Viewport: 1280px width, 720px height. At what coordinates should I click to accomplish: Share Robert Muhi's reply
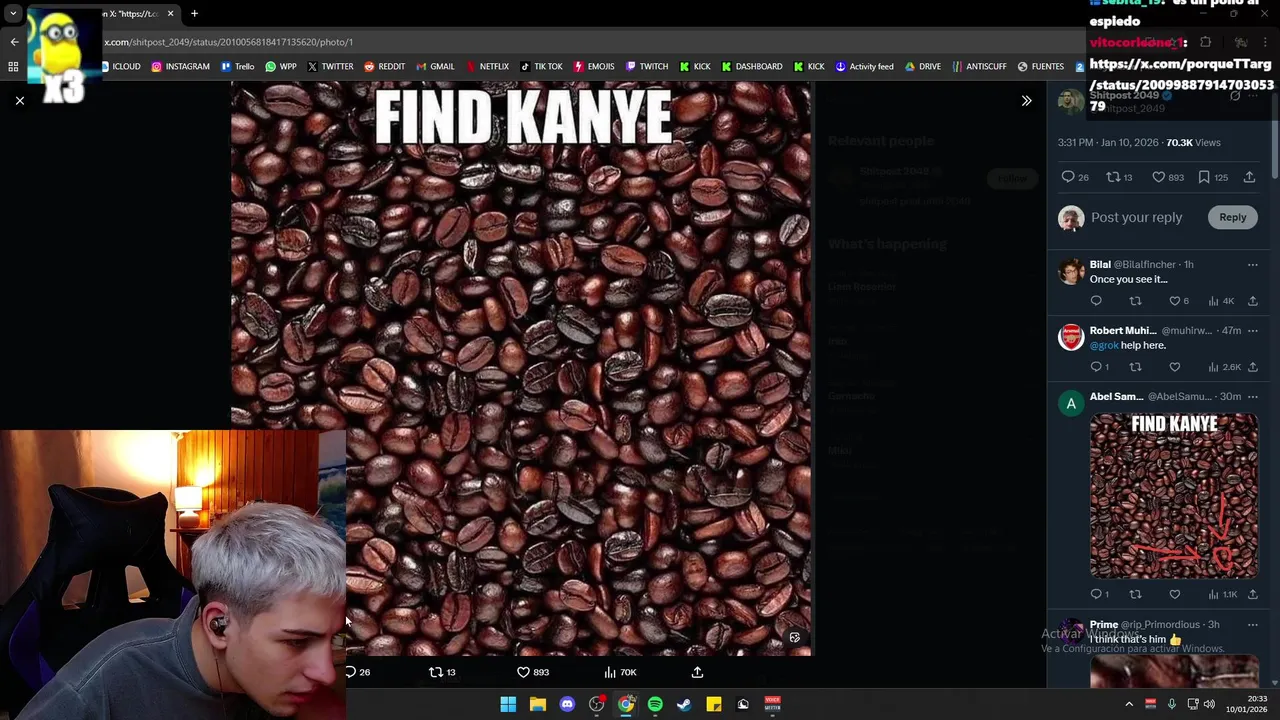click(x=1252, y=367)
